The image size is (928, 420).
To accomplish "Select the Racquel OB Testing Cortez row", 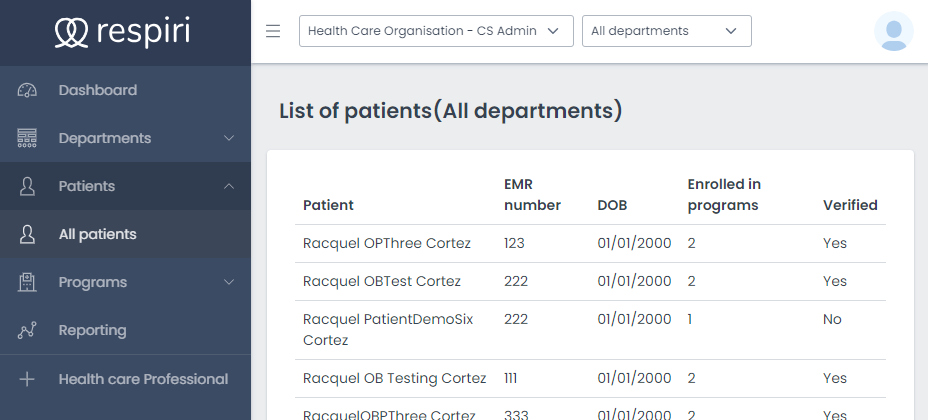I will point(394,378).
